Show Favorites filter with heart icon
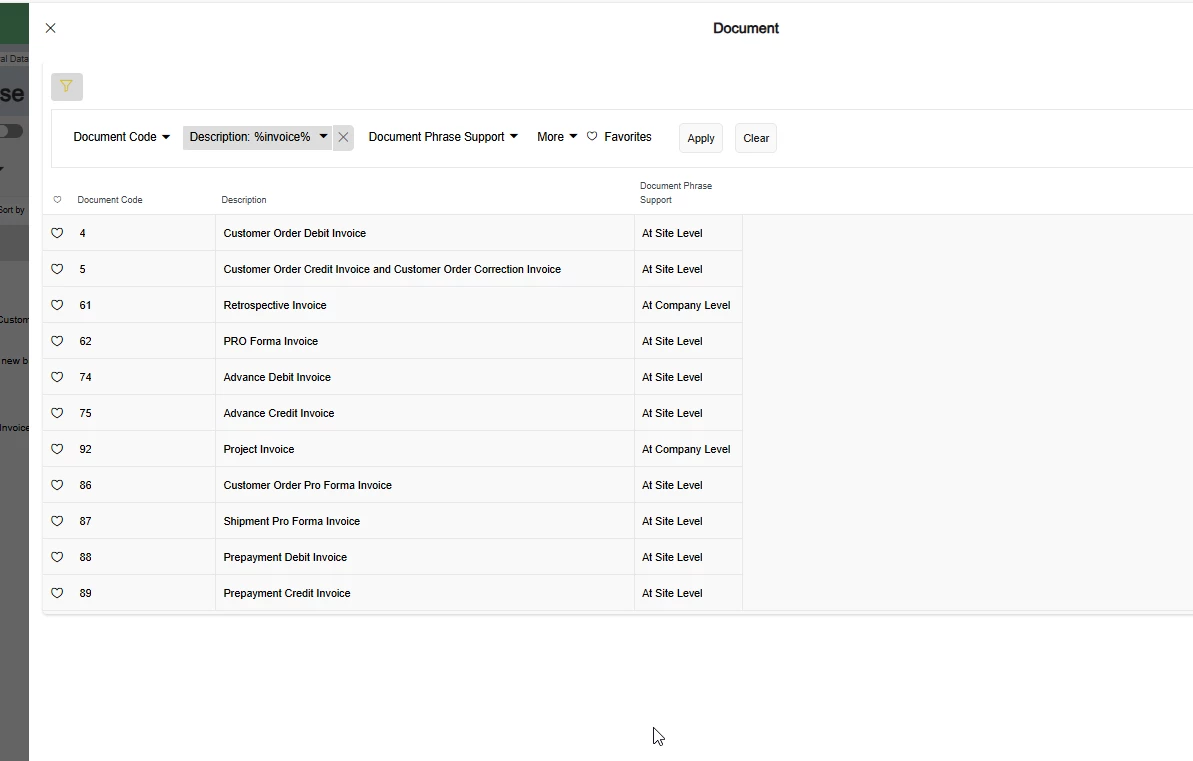The height and width of the screenshot is (761, 1193). pyautogui.click(x=619, y=137)
